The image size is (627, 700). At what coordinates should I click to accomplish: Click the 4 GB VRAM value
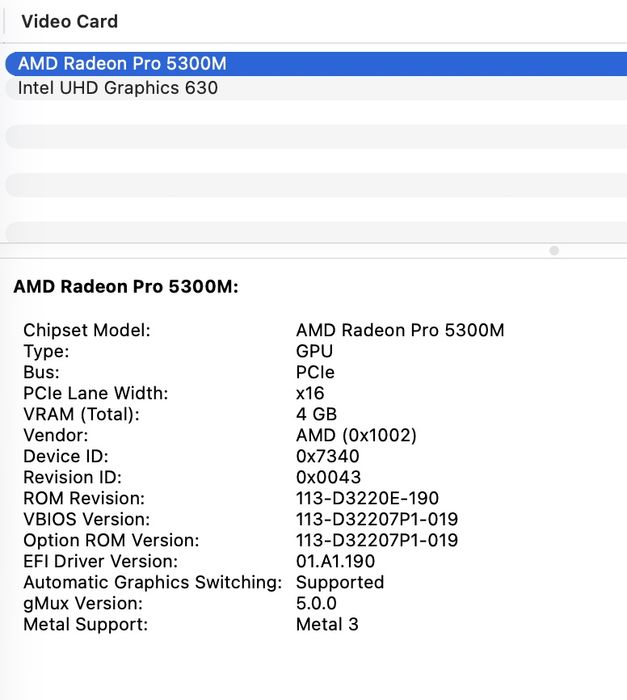[316, 414]
